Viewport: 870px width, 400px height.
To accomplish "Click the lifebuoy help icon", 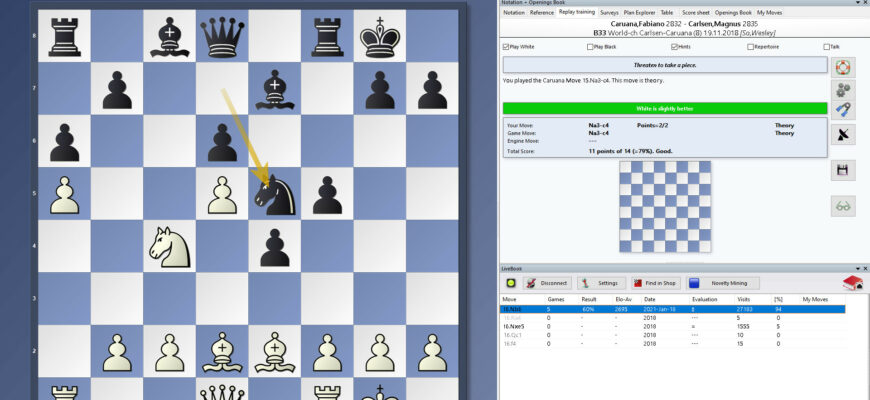I will 843,68.
